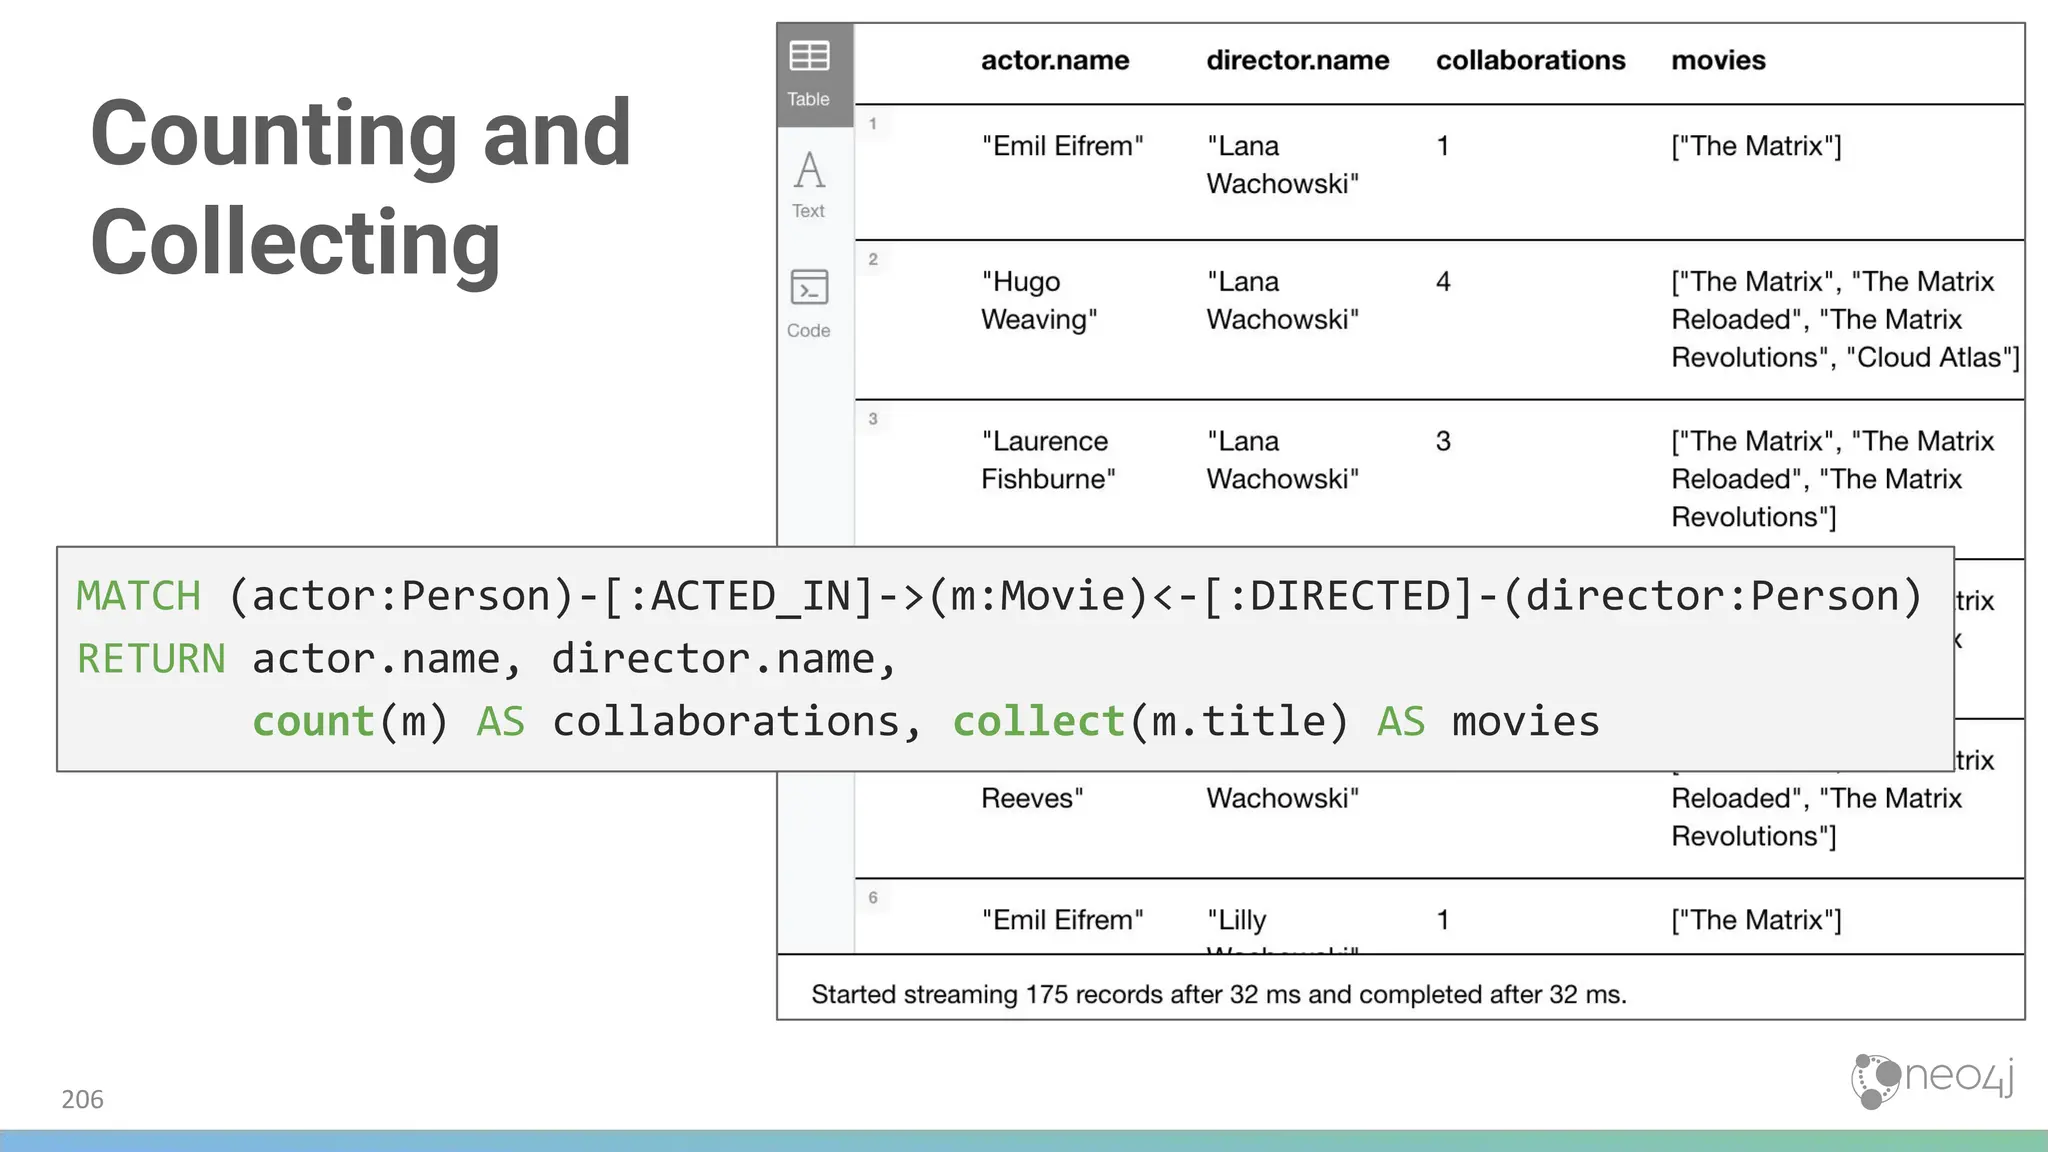This screenshot has height=1152, width=2048.
Task: Click row number 2 marker
Action: pyautogui.click(x=872, y=260)
